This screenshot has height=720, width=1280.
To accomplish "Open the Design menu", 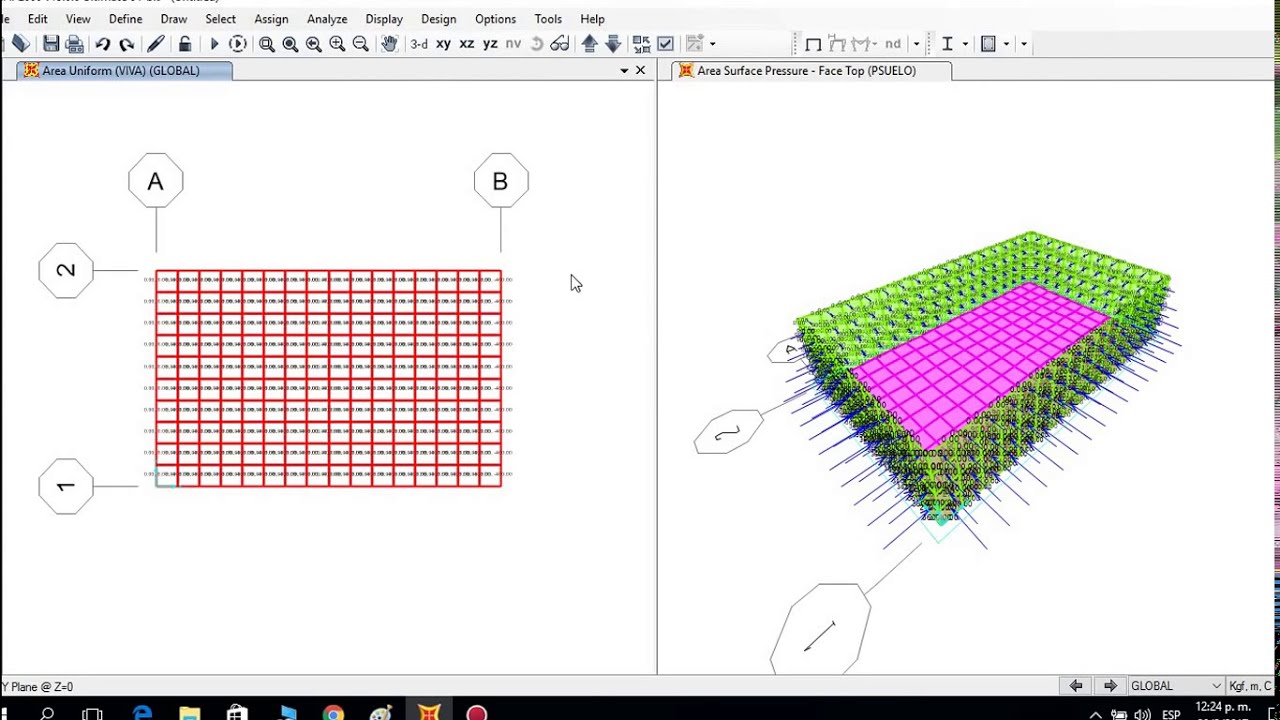I will [x=438, y=19].
